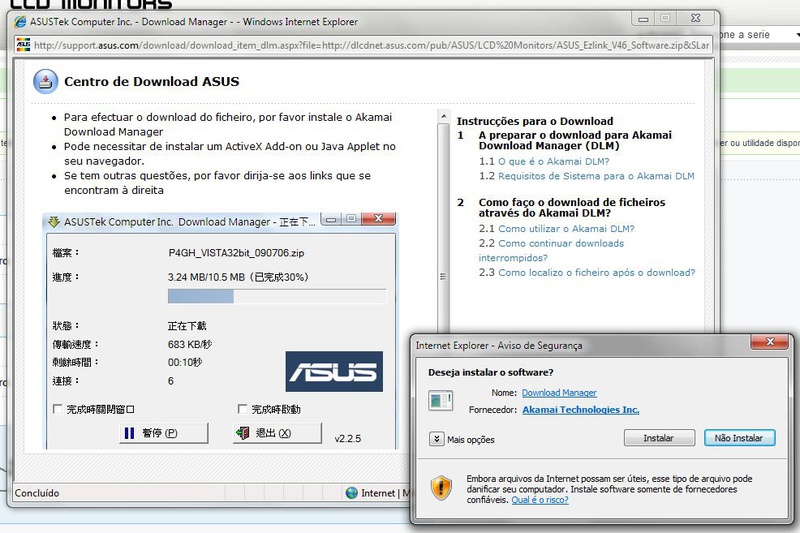Enable checkbox to launch when complete
800x533 pixels.
242,409
